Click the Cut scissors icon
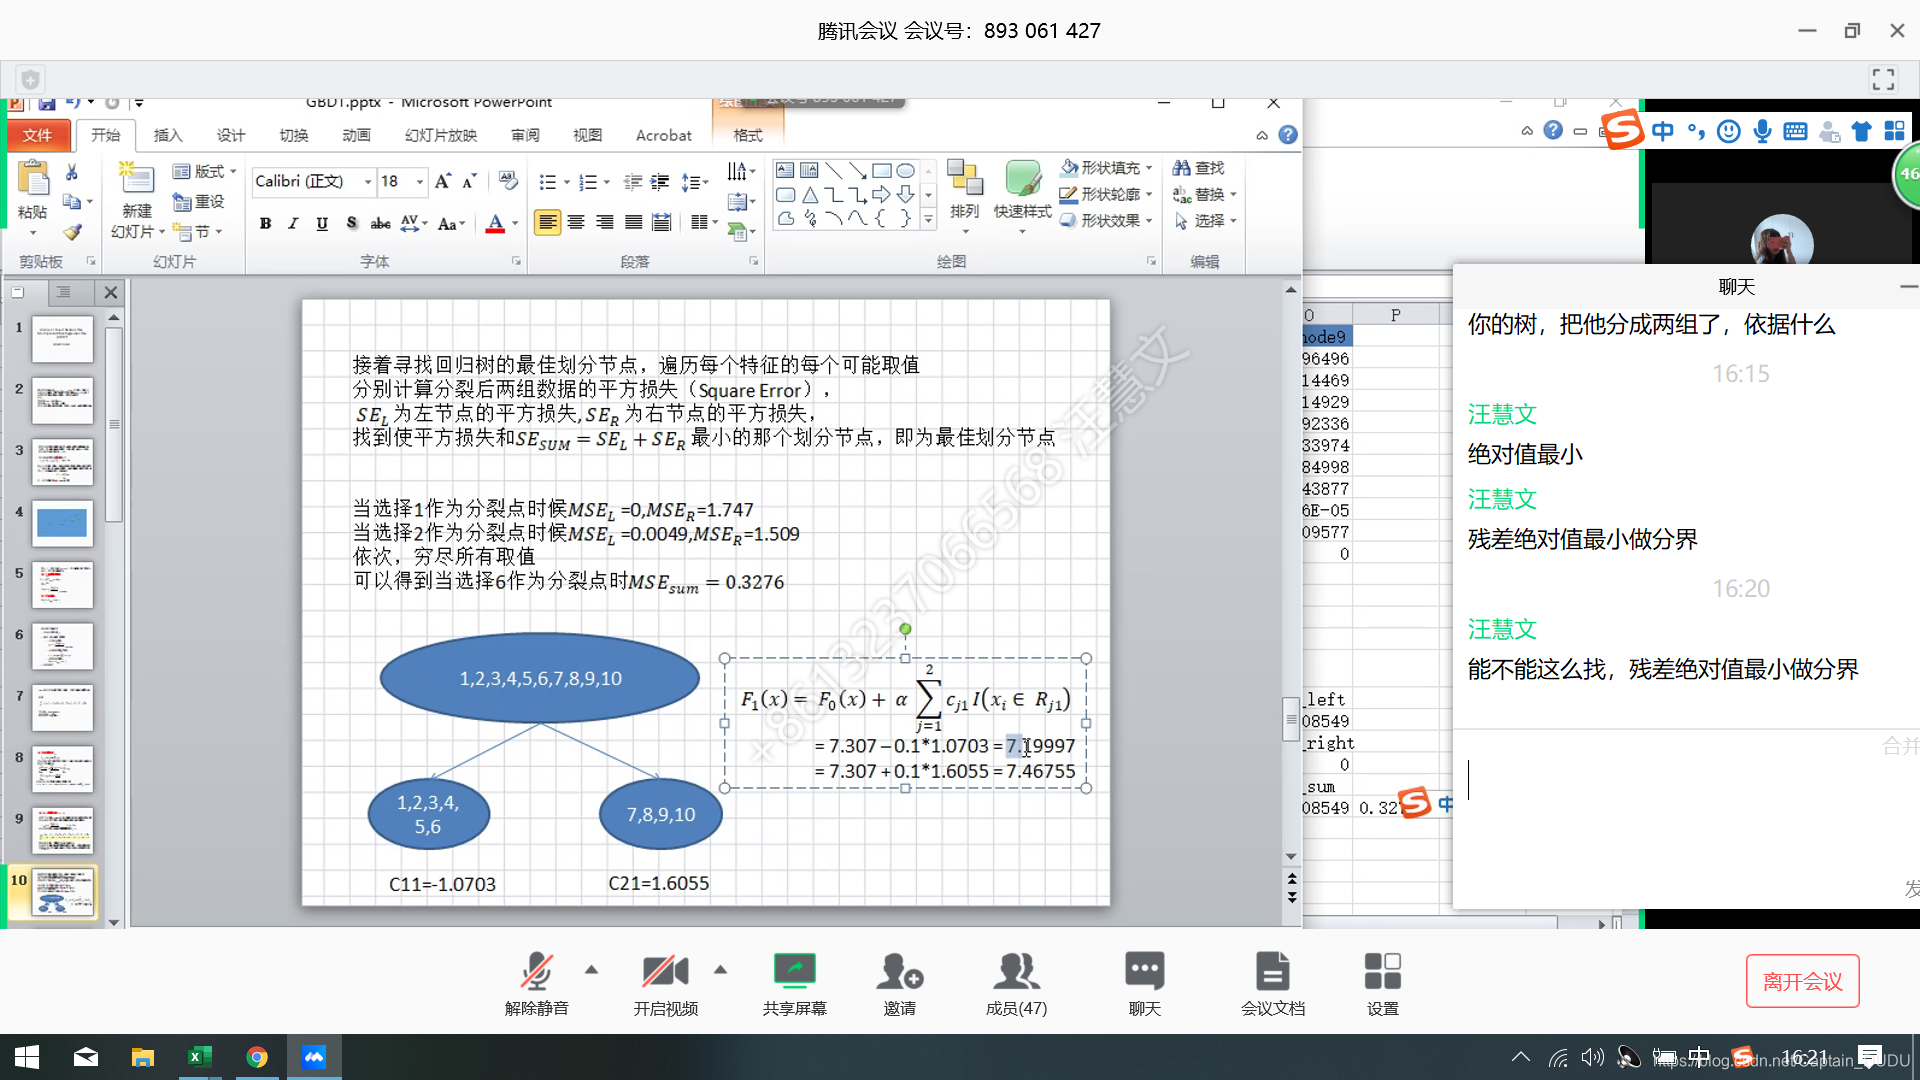Viewport: 1920px width, 1080px height. pos(72,172)
